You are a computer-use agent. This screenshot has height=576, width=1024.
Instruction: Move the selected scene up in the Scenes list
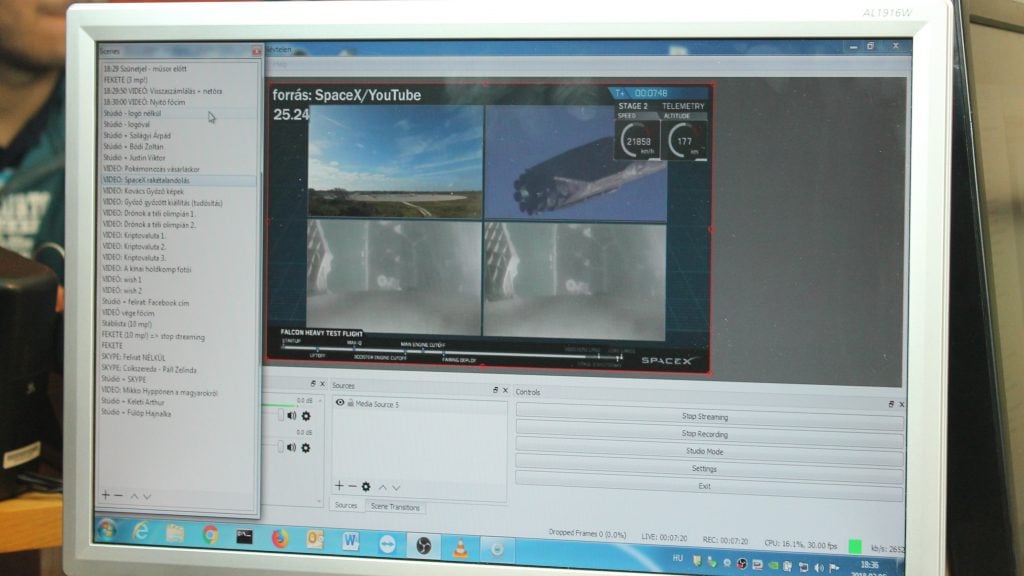pos(134,496)
